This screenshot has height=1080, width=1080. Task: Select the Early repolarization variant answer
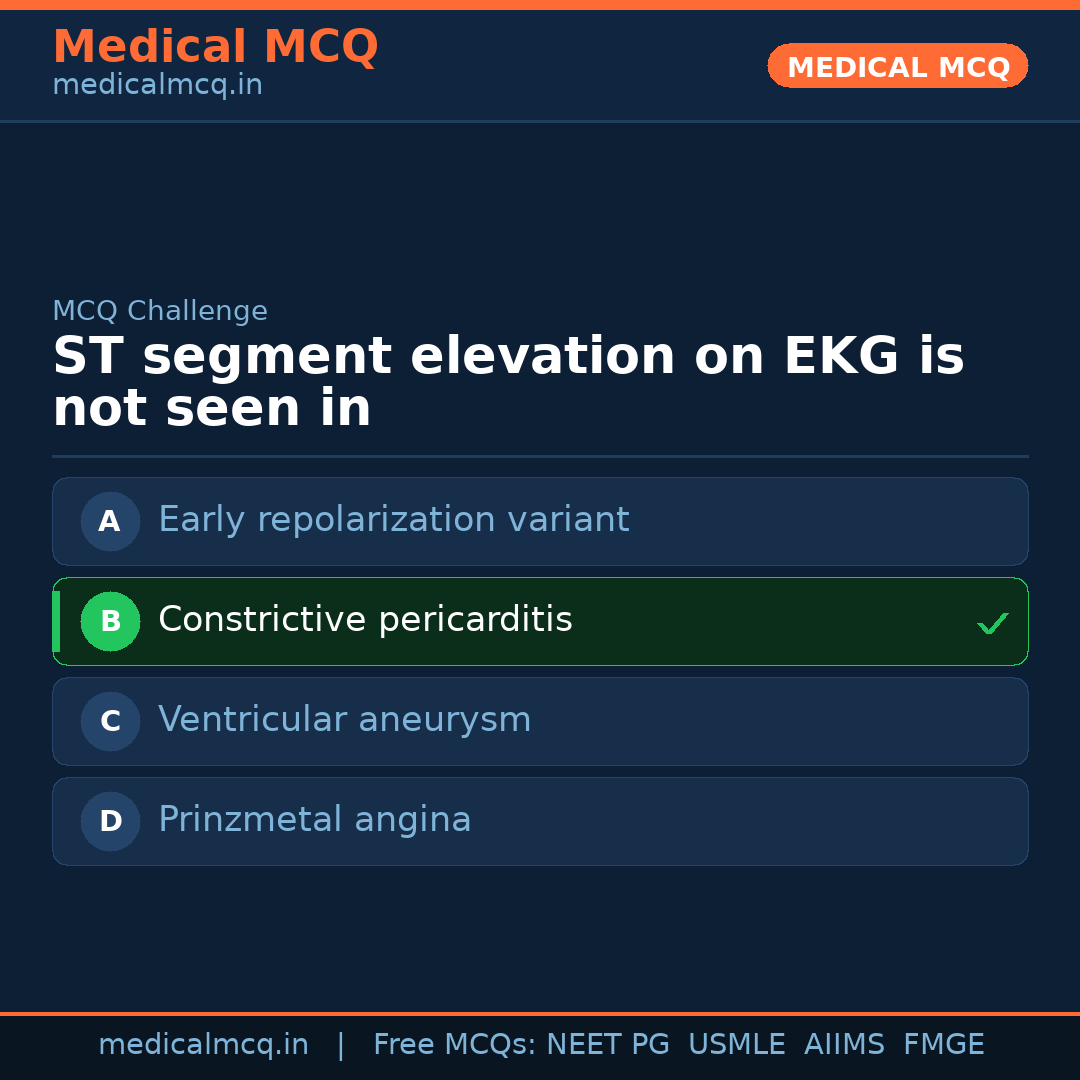tap(394, 520)
